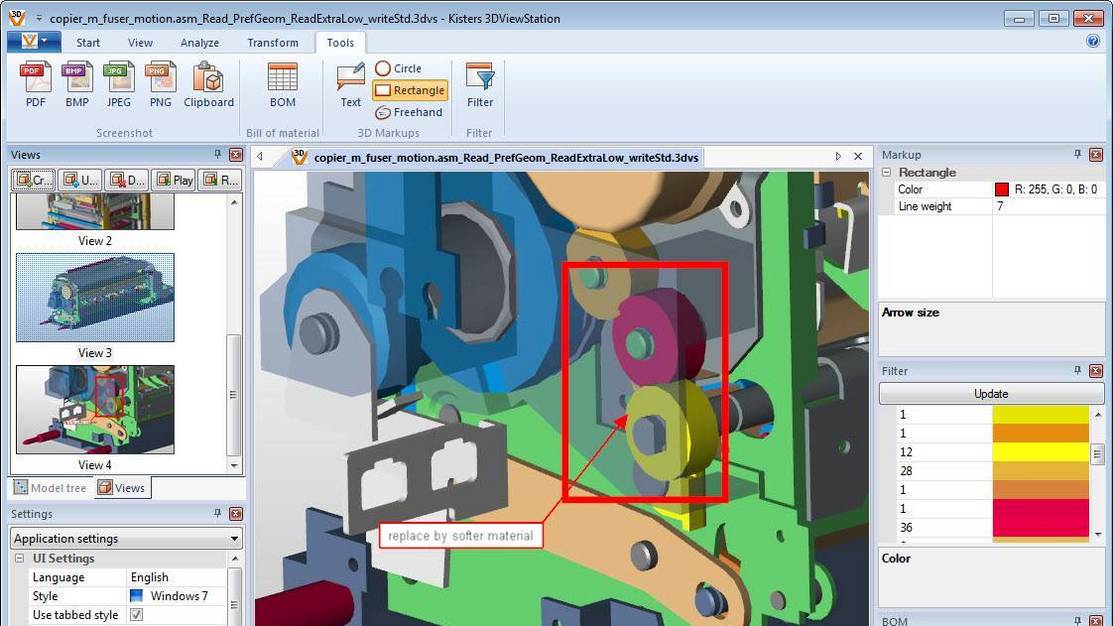The width and height of the screenshot is (1113, 626).
Task: Open the BOM bill of material tool
Action: point(283,84)
